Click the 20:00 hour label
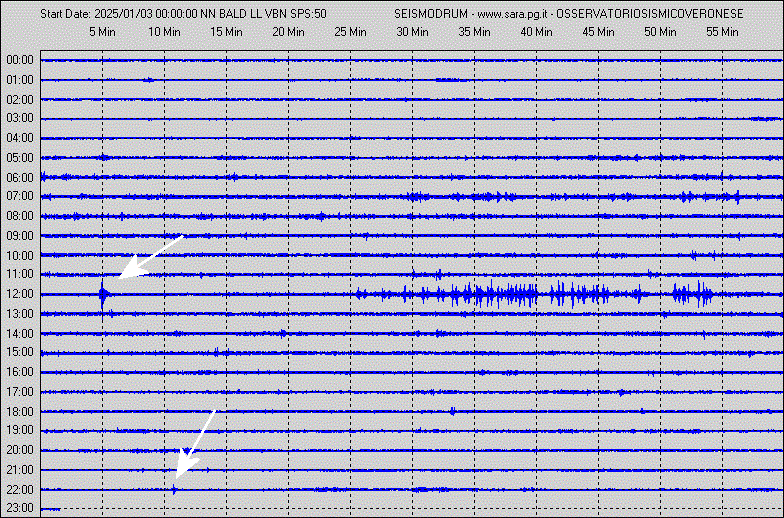This screenshot has width=784, height=518. pyautogui.click(x=20, y=450)
